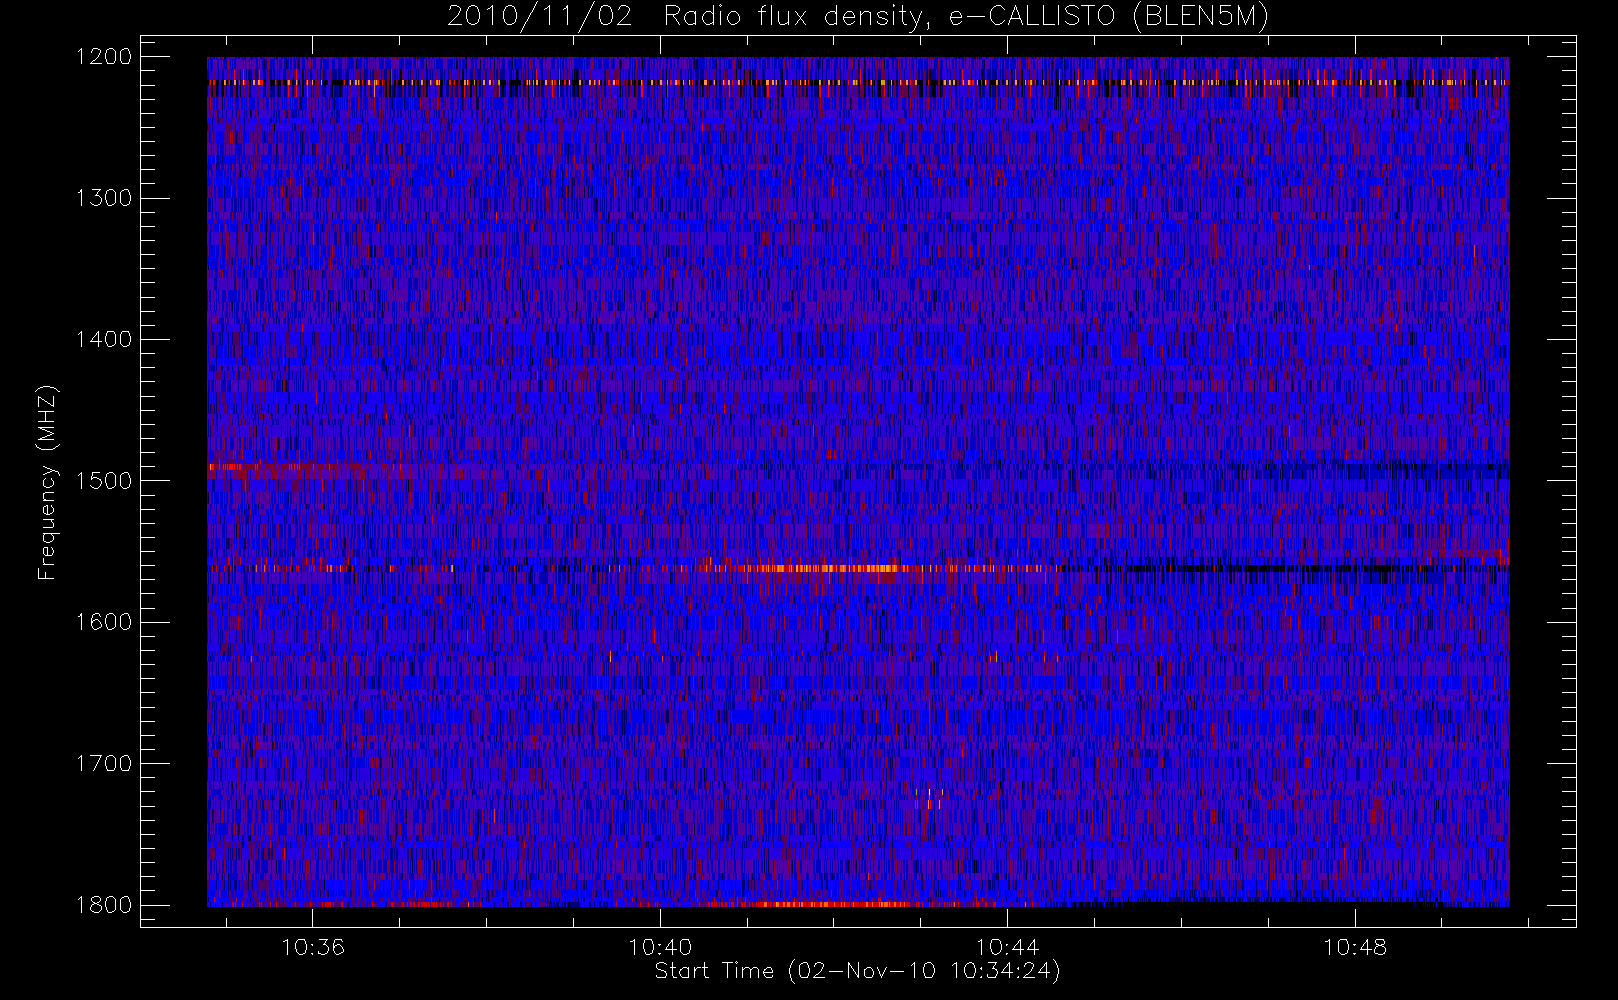Click the 10:44 time tick label
This screenshot has height=1000, width=1618.
coord(1007,947)
